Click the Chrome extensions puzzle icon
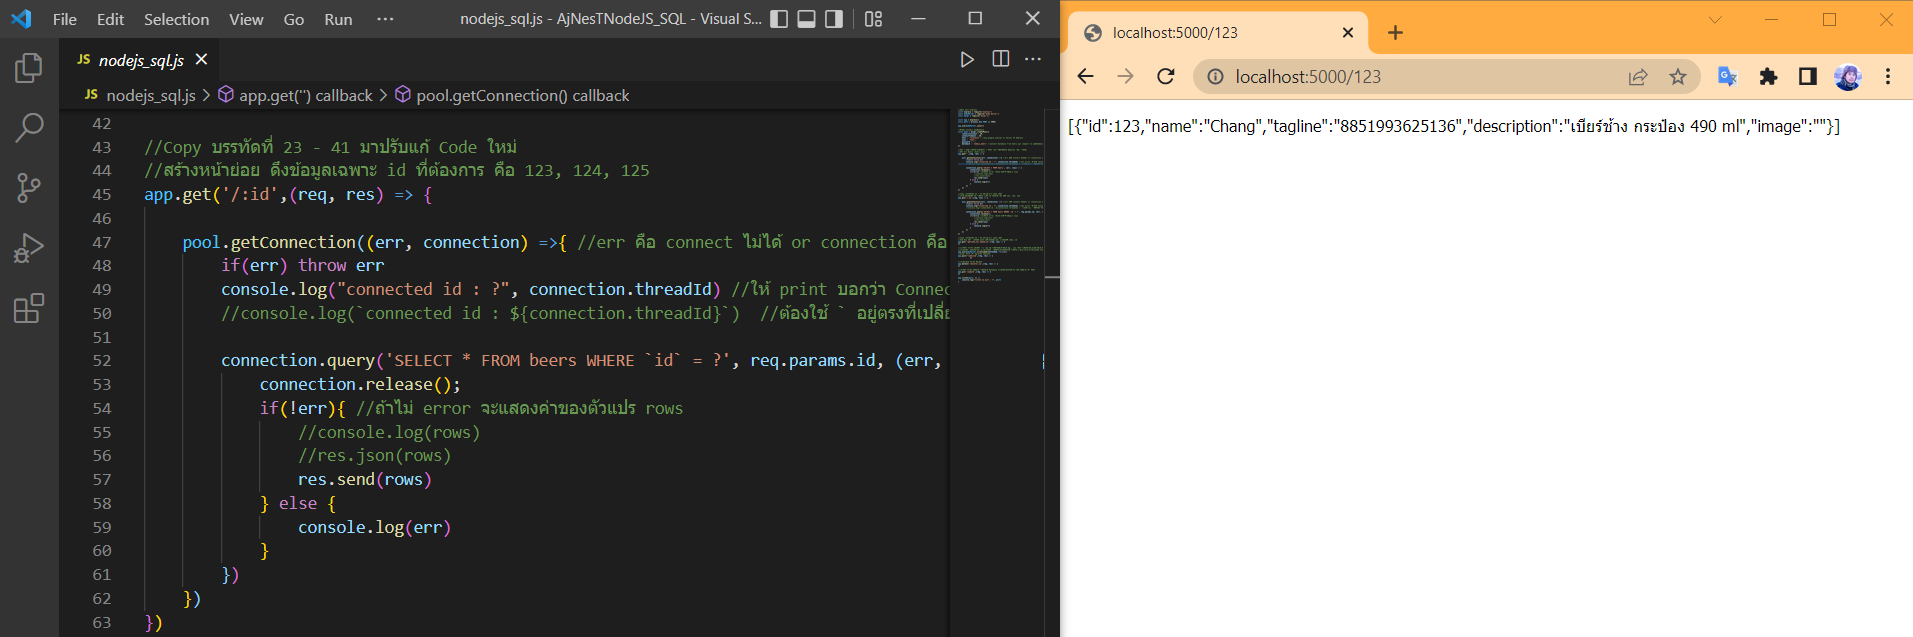The width and height of the screenshot is (1913, 637). pos(1768,77)
